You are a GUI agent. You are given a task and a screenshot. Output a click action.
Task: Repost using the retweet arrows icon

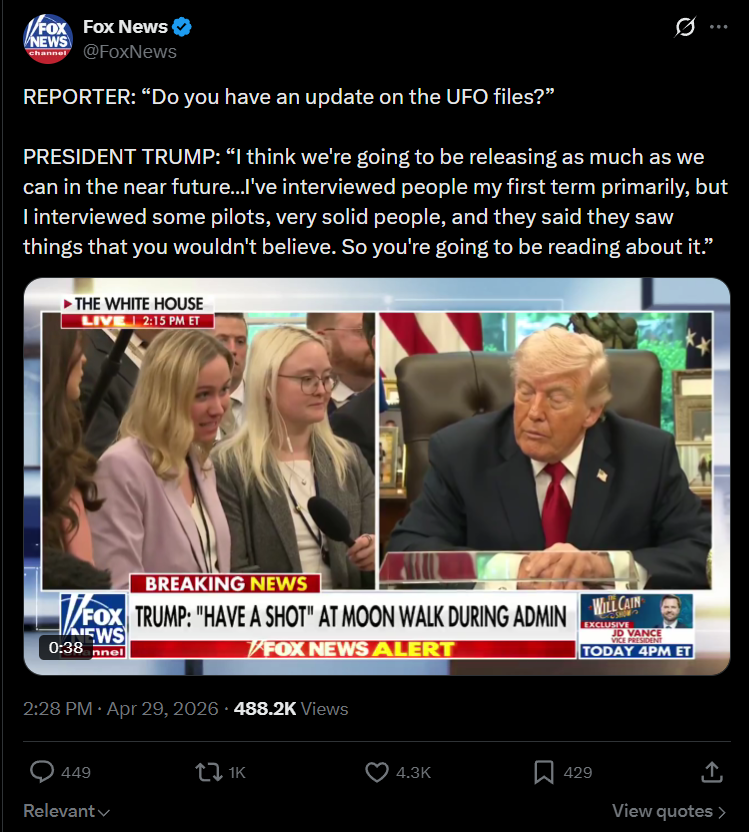(209, 772)
